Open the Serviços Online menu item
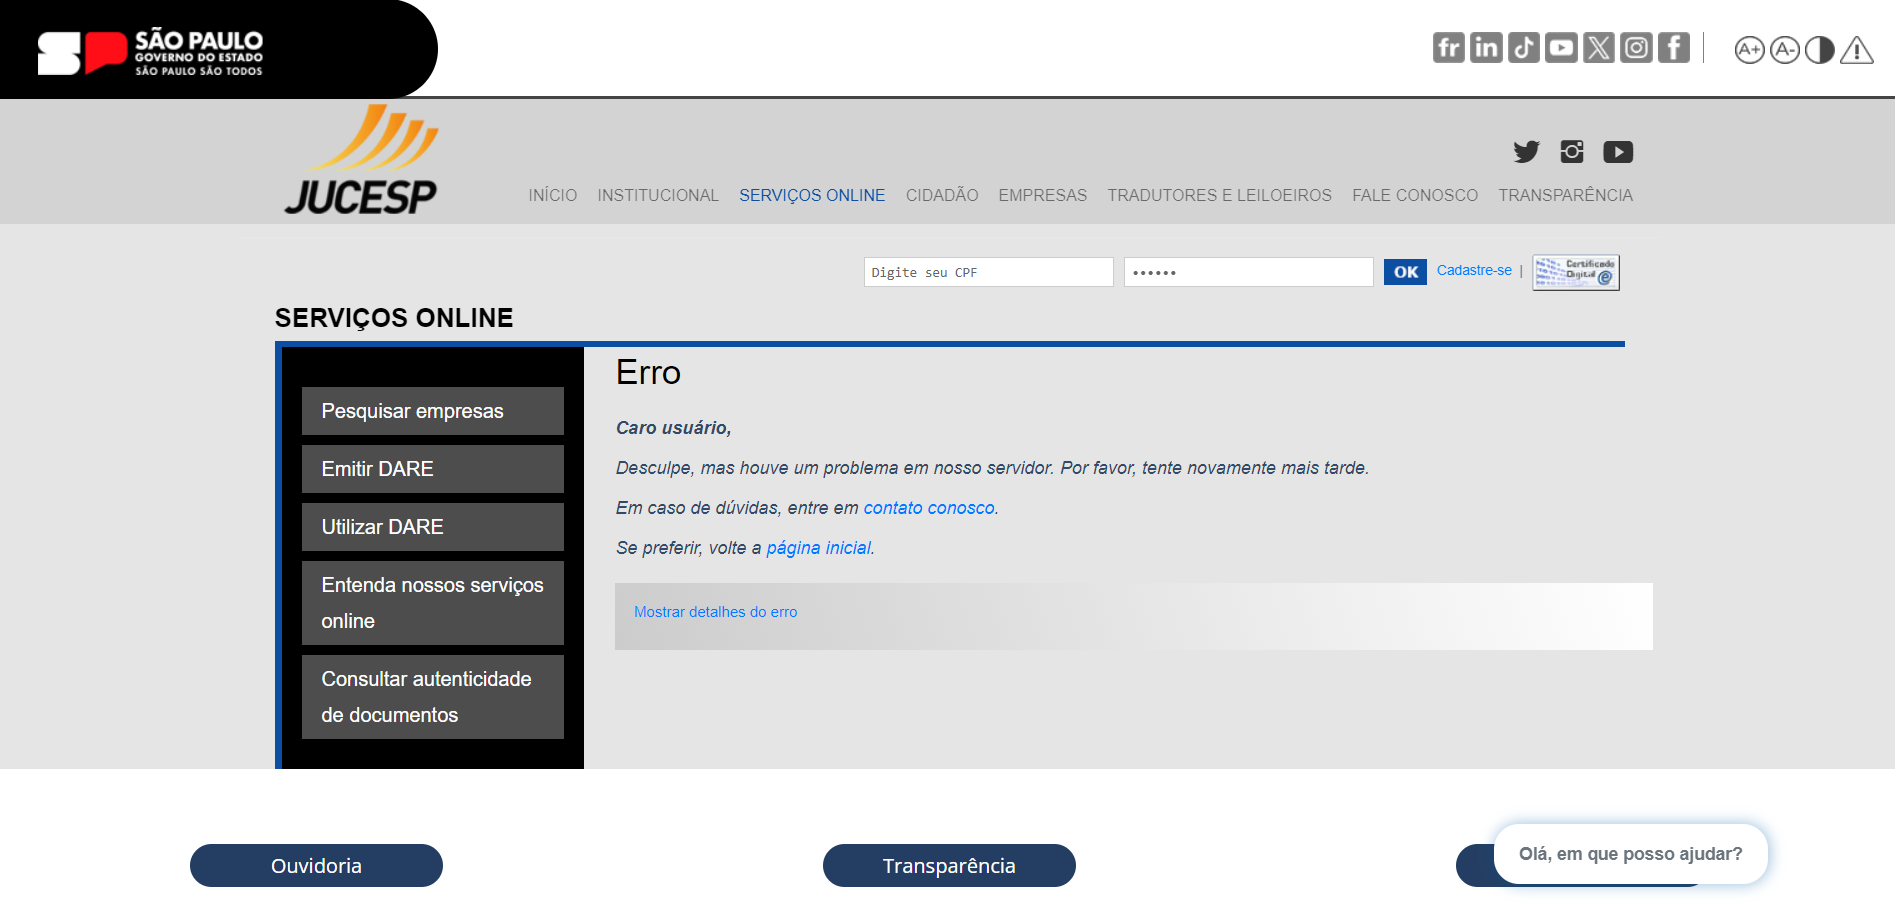 [812, 196]
